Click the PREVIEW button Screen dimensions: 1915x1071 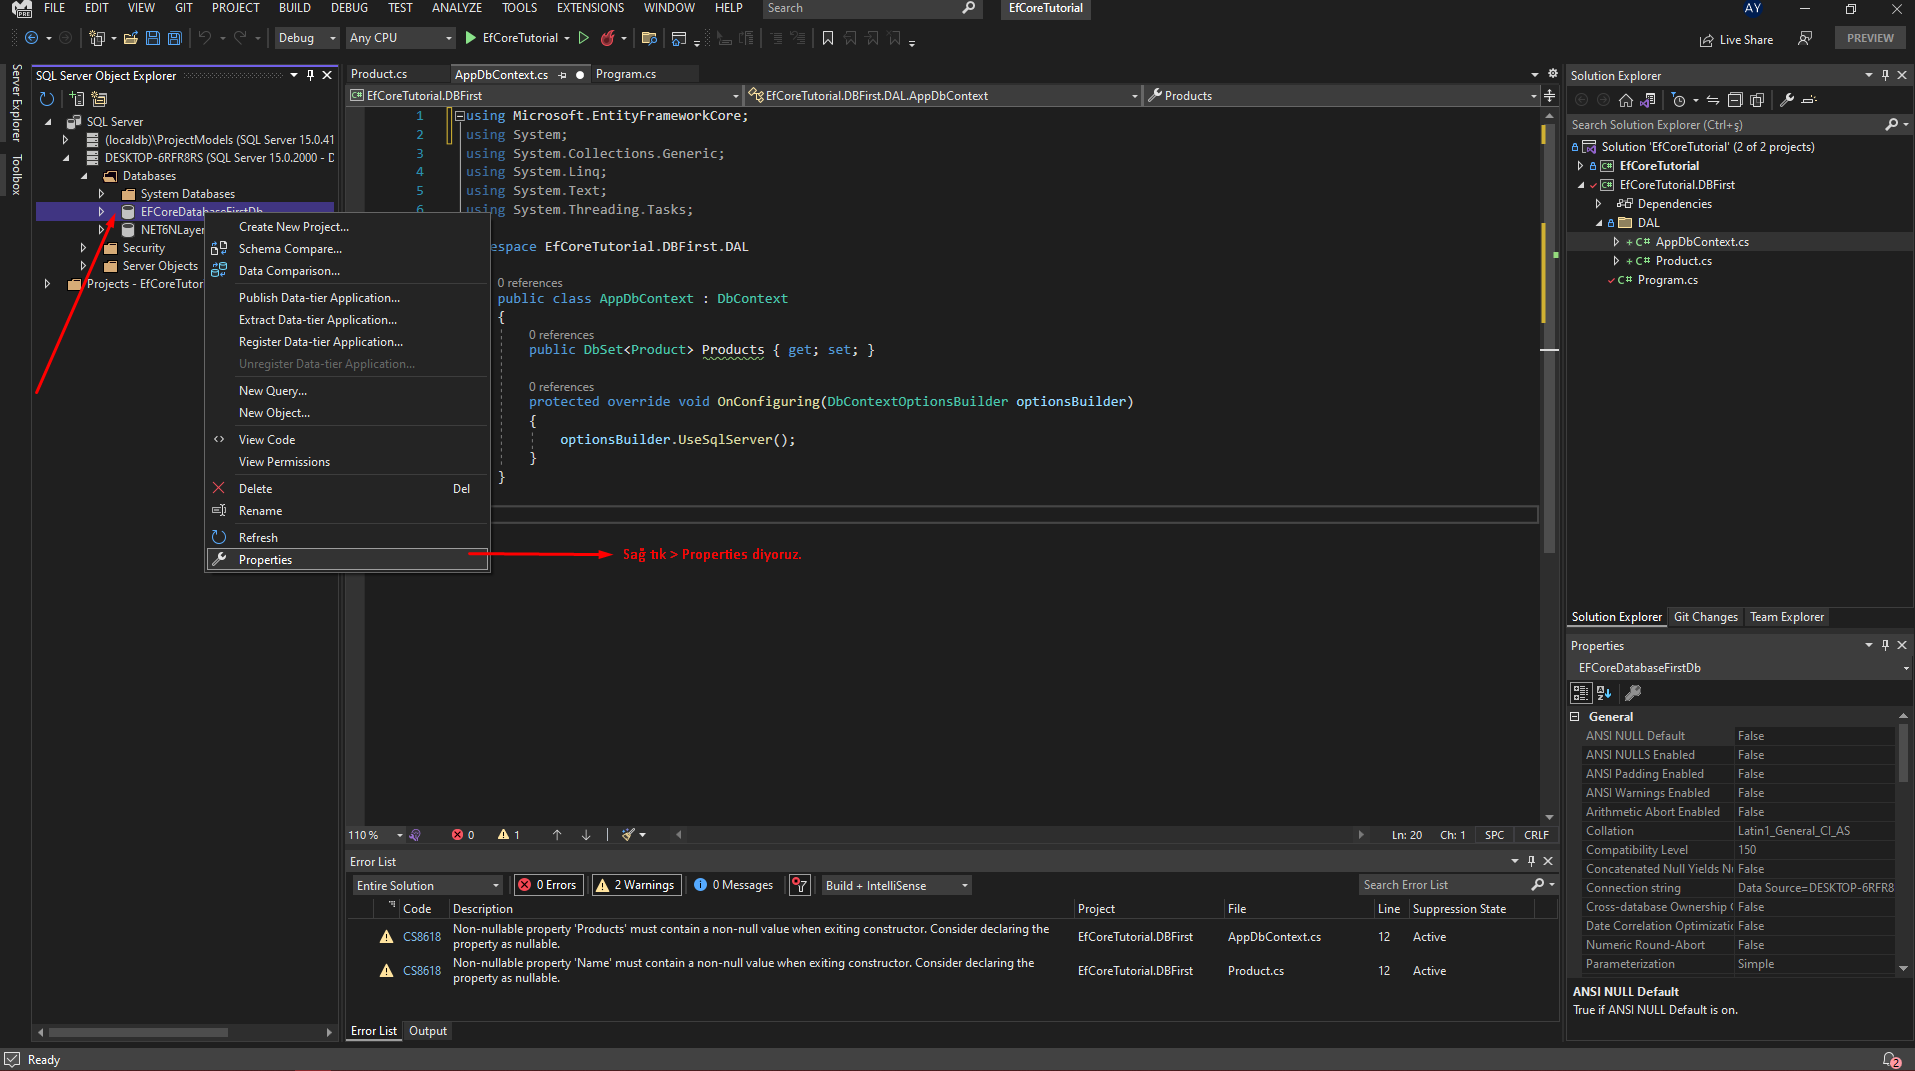[x=1869, y=37]
